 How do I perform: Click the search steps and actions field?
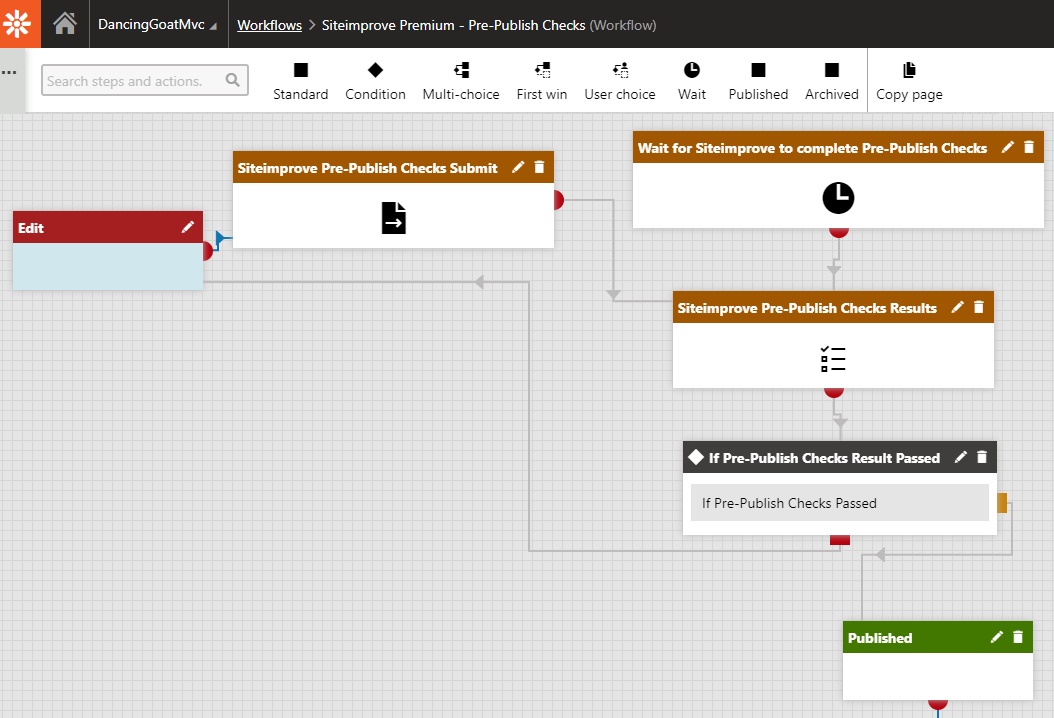[145, 81]
